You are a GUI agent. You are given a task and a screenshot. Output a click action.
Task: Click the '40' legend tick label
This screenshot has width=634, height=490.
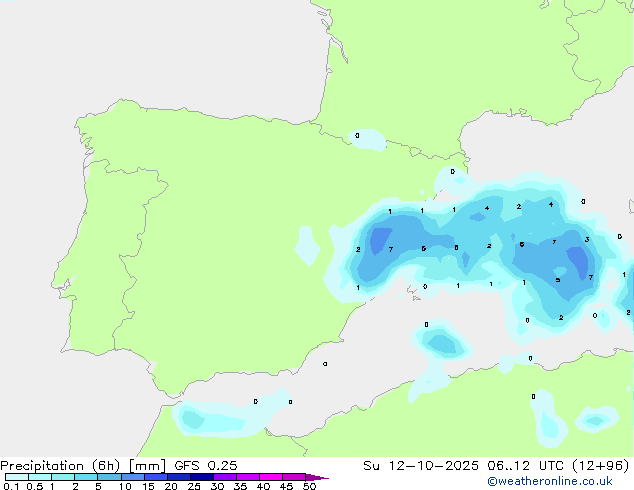click(263, 486)
